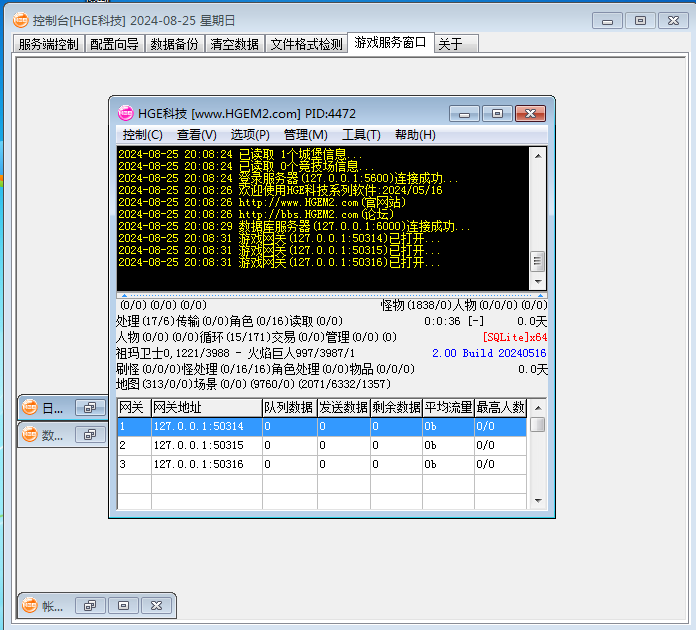
Task: Restore the minimized "数..." window
Action: tap(90, 435)
